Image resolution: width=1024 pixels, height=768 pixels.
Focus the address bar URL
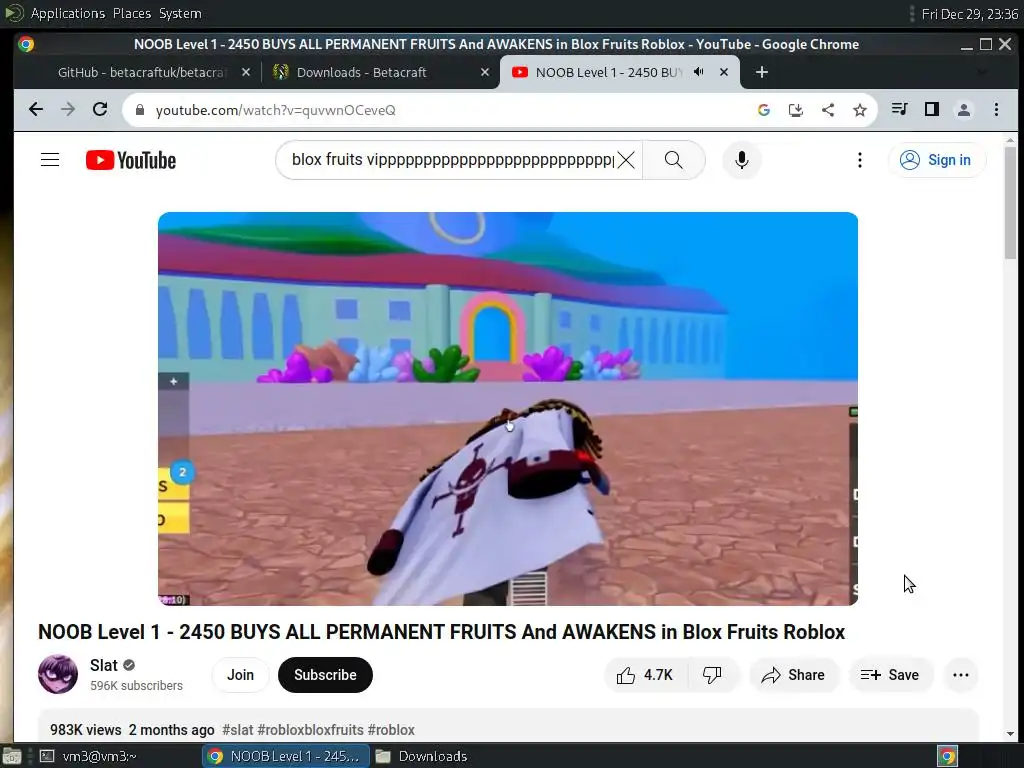click(276, 110)
